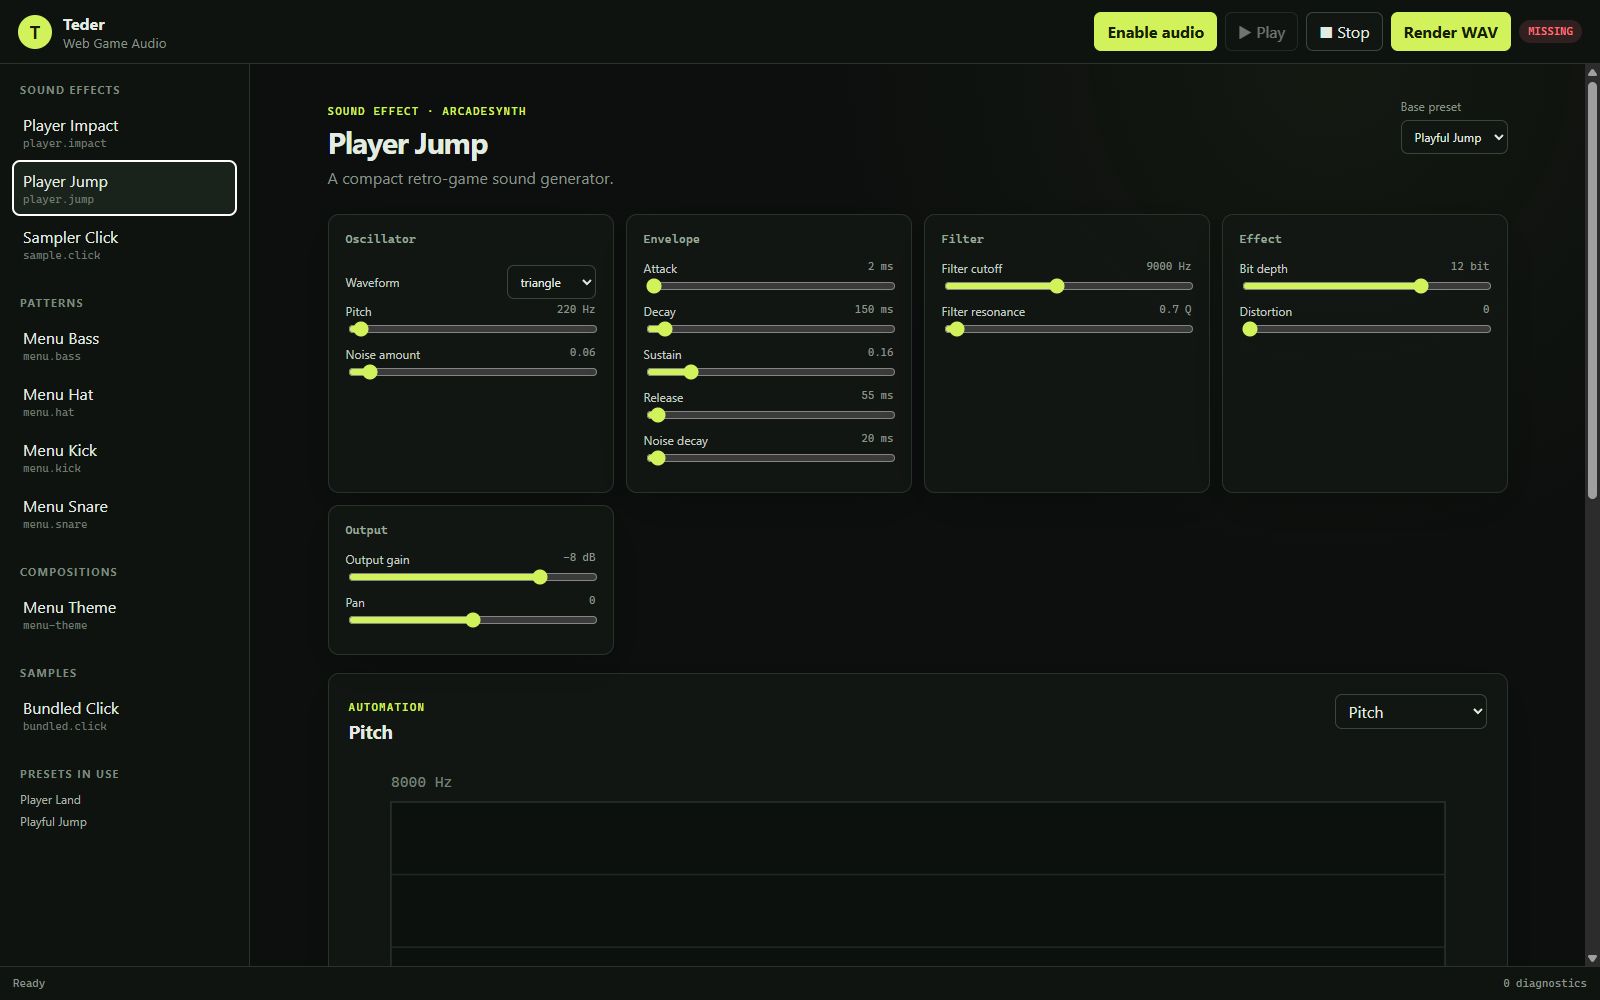Click the Ready status text

point(29,983)
